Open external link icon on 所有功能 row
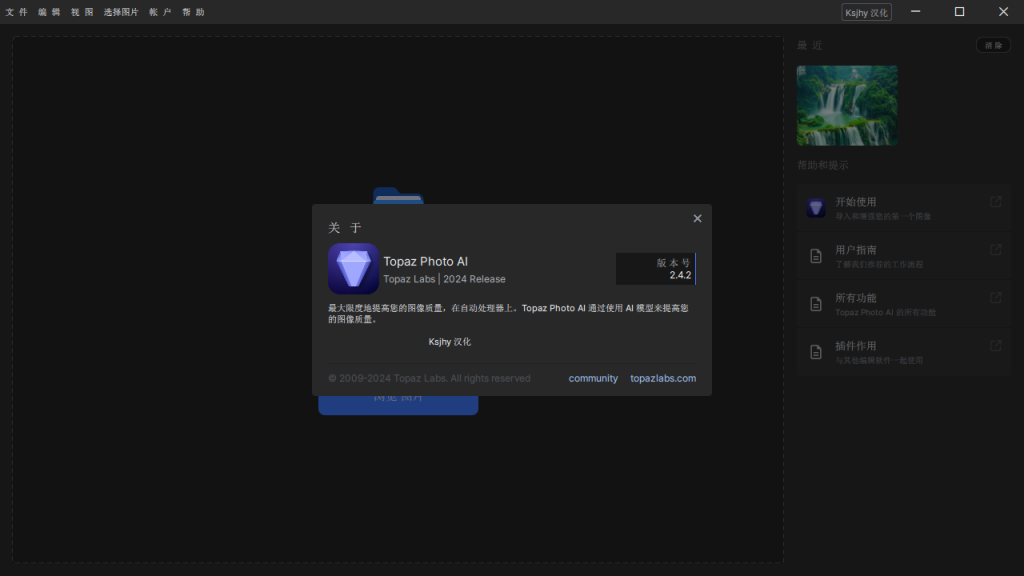This screenshot has height=576, width=1024. (x=995, y=298)
